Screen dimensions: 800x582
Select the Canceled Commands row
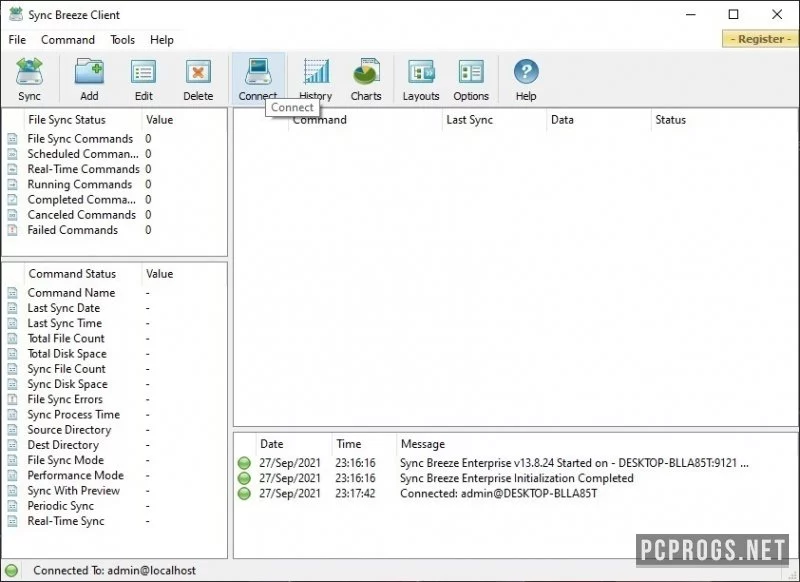tap(115, 215)
